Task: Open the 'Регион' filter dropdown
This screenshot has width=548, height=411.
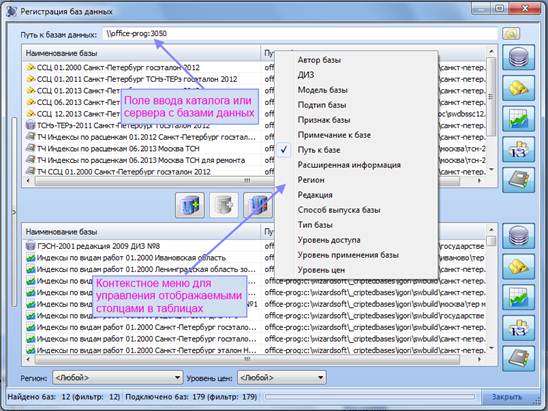Action: pos(118,377)
